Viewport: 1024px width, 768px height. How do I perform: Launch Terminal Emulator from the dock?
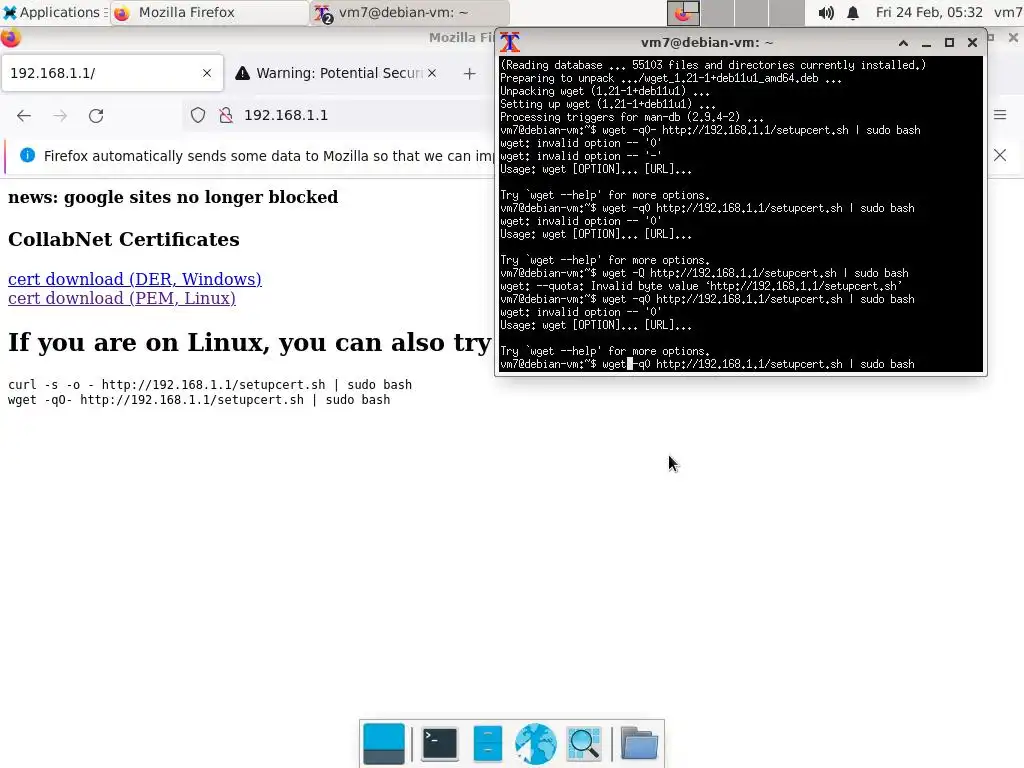tap(440, 744)
